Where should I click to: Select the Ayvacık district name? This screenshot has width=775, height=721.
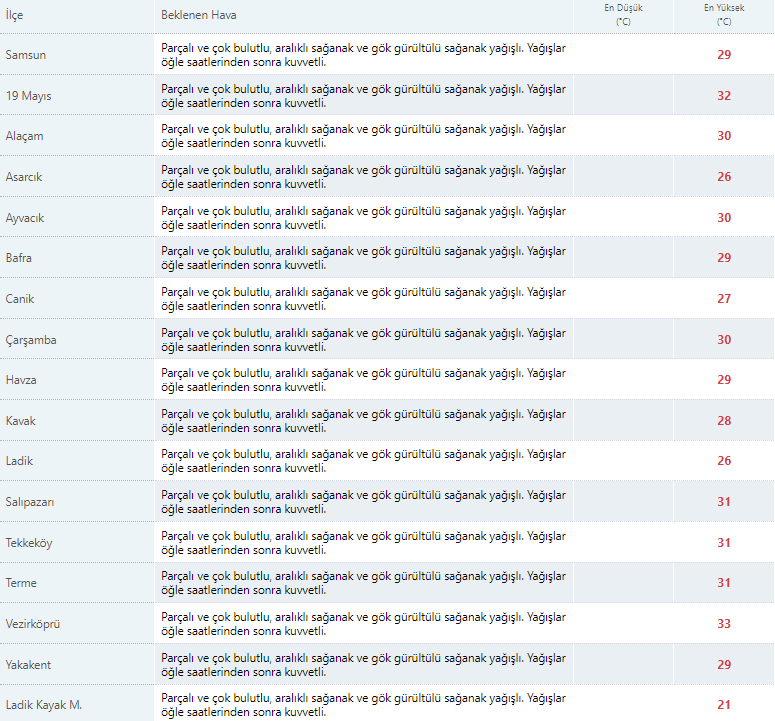click(x=25, y=218)
